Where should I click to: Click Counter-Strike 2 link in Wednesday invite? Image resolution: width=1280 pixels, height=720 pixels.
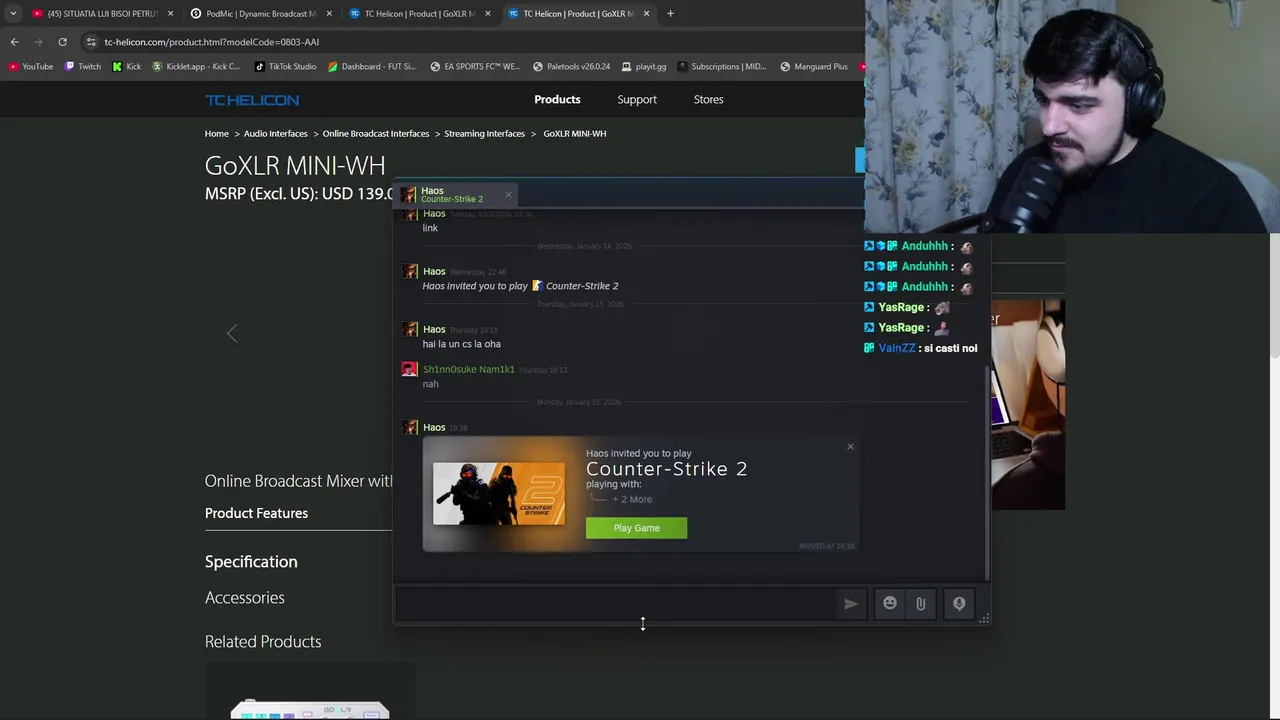pos(582,286)
